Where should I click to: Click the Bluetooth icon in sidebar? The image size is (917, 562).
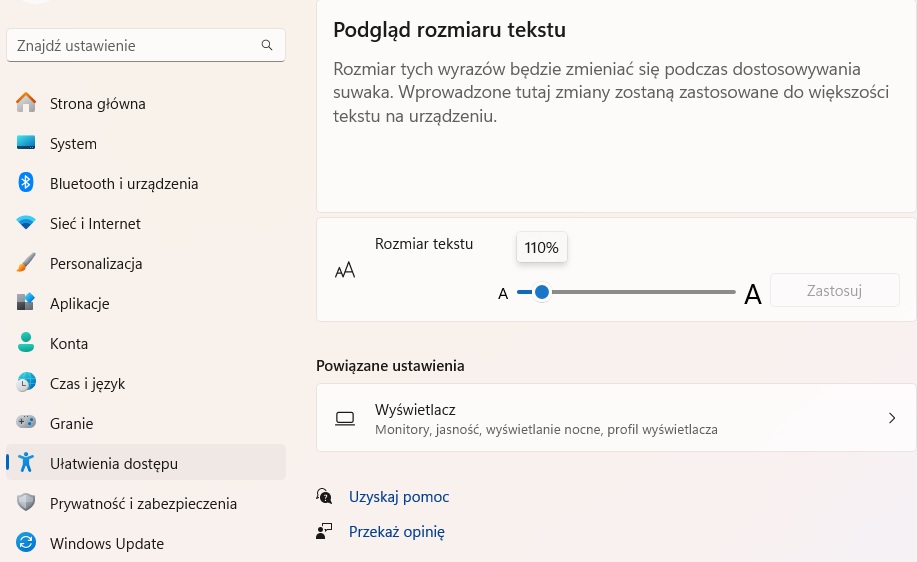coord(26,183)
